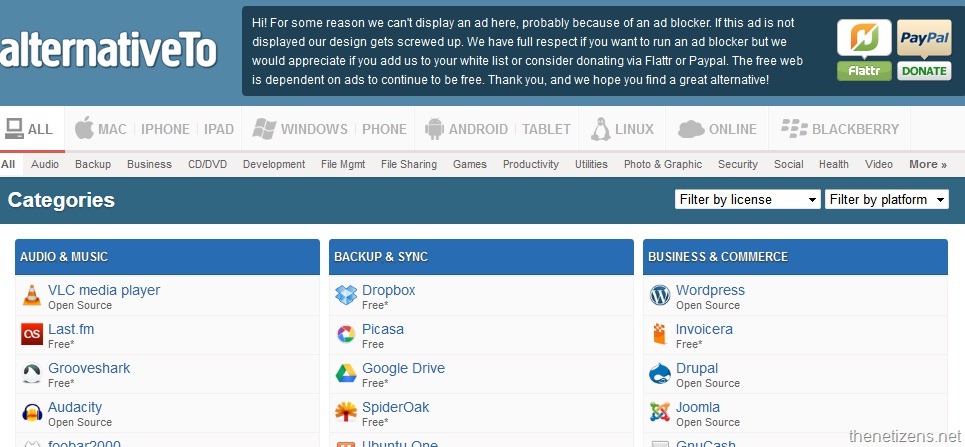
Task: Click the Flattr button
Action: [x=864, y=50]
